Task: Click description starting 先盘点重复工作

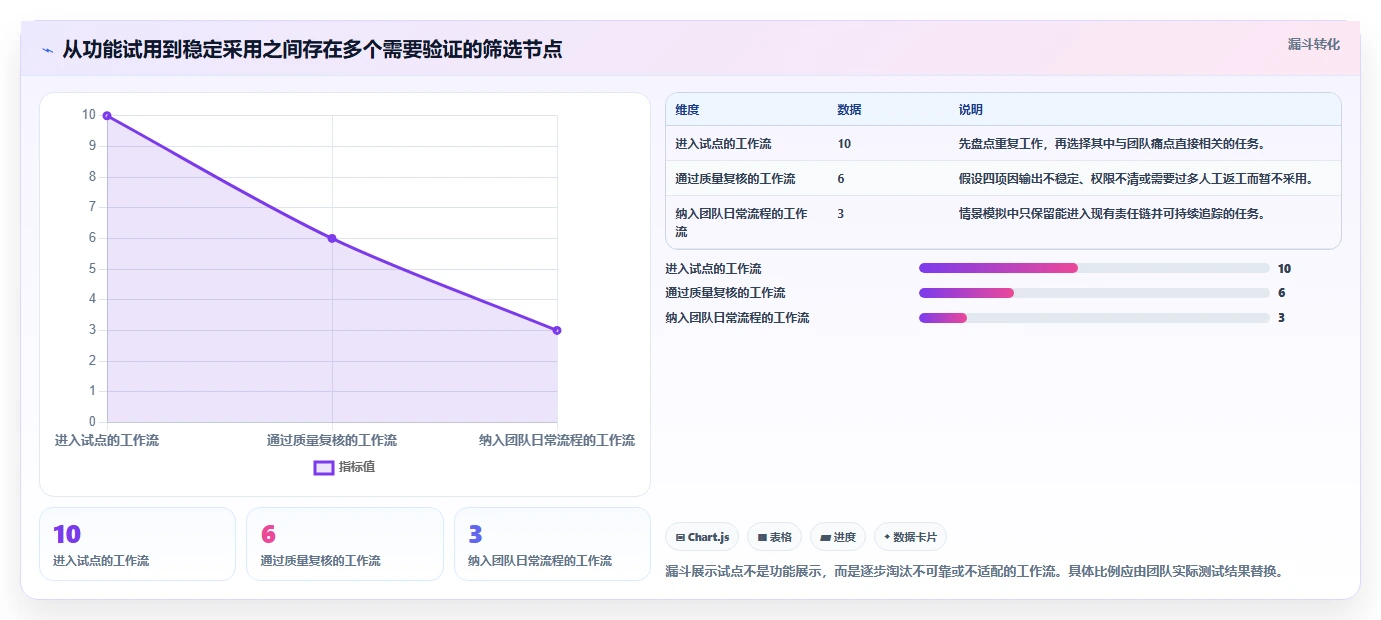Action: click(x=1112, y=144)
